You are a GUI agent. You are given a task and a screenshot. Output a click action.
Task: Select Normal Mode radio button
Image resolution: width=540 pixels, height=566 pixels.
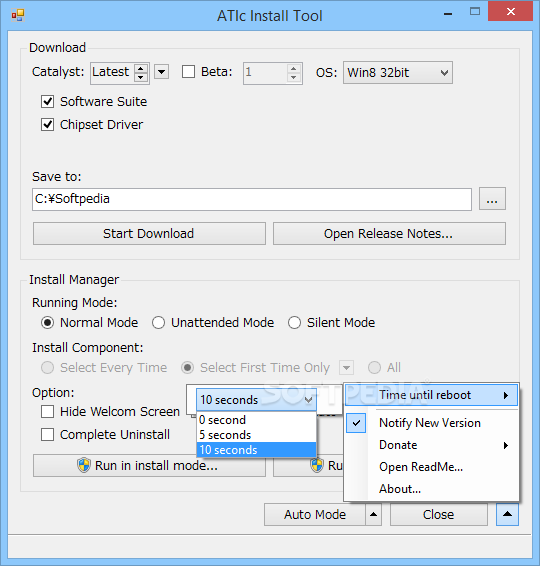tap(47, 323)
